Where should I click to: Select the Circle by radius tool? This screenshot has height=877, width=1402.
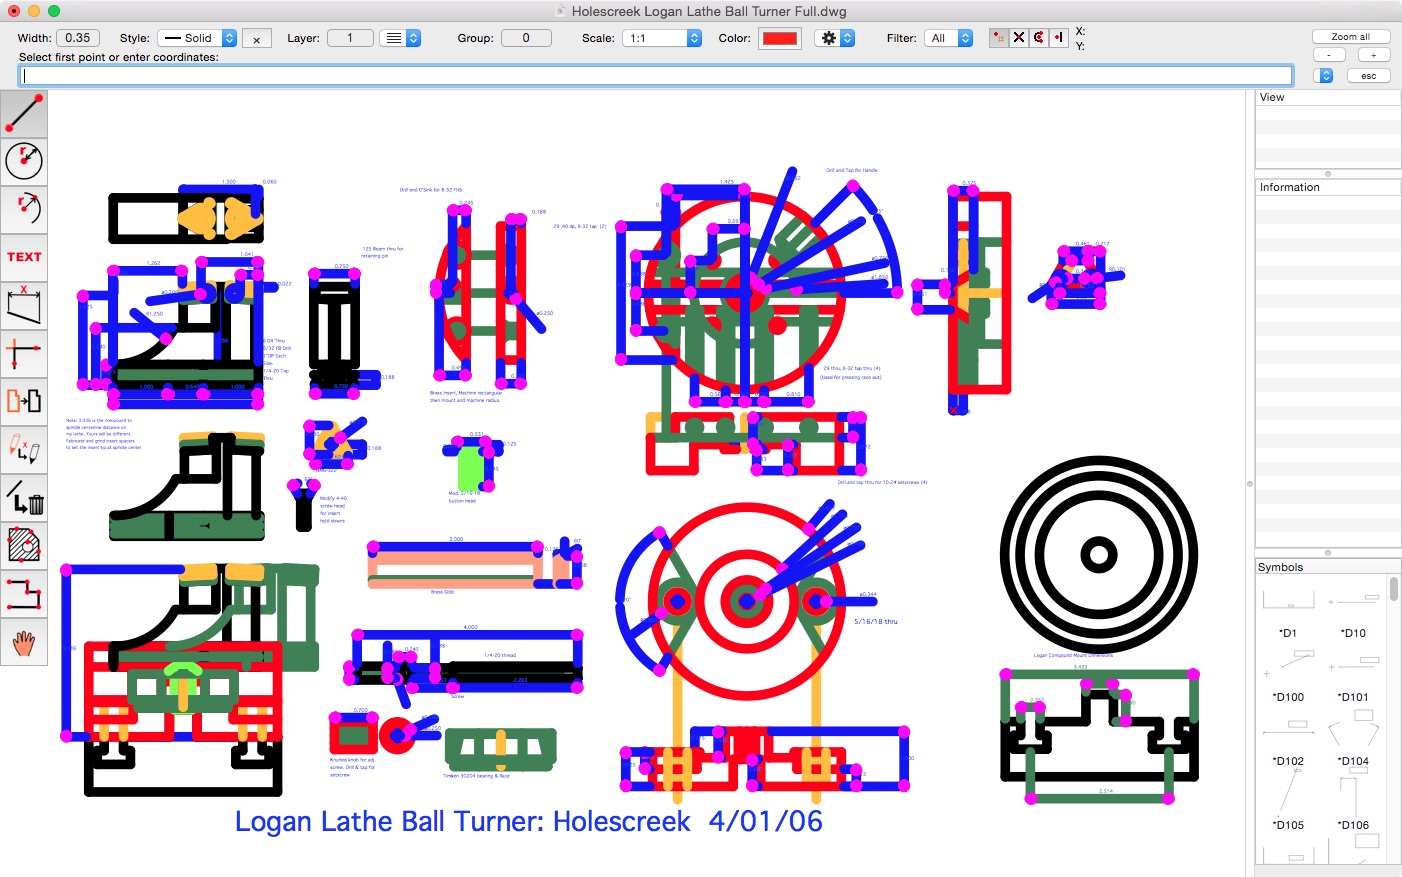24,161
